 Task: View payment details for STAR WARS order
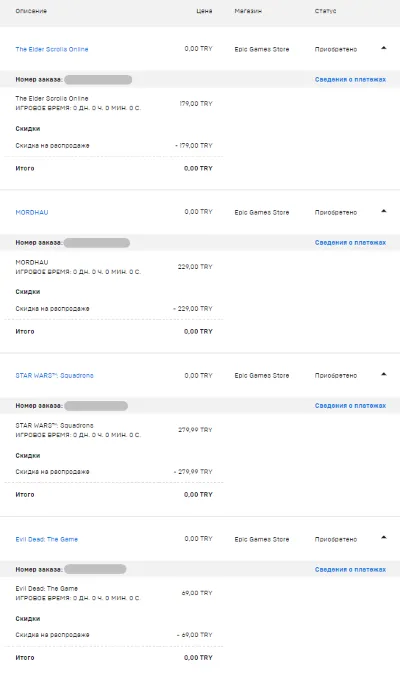350,406
